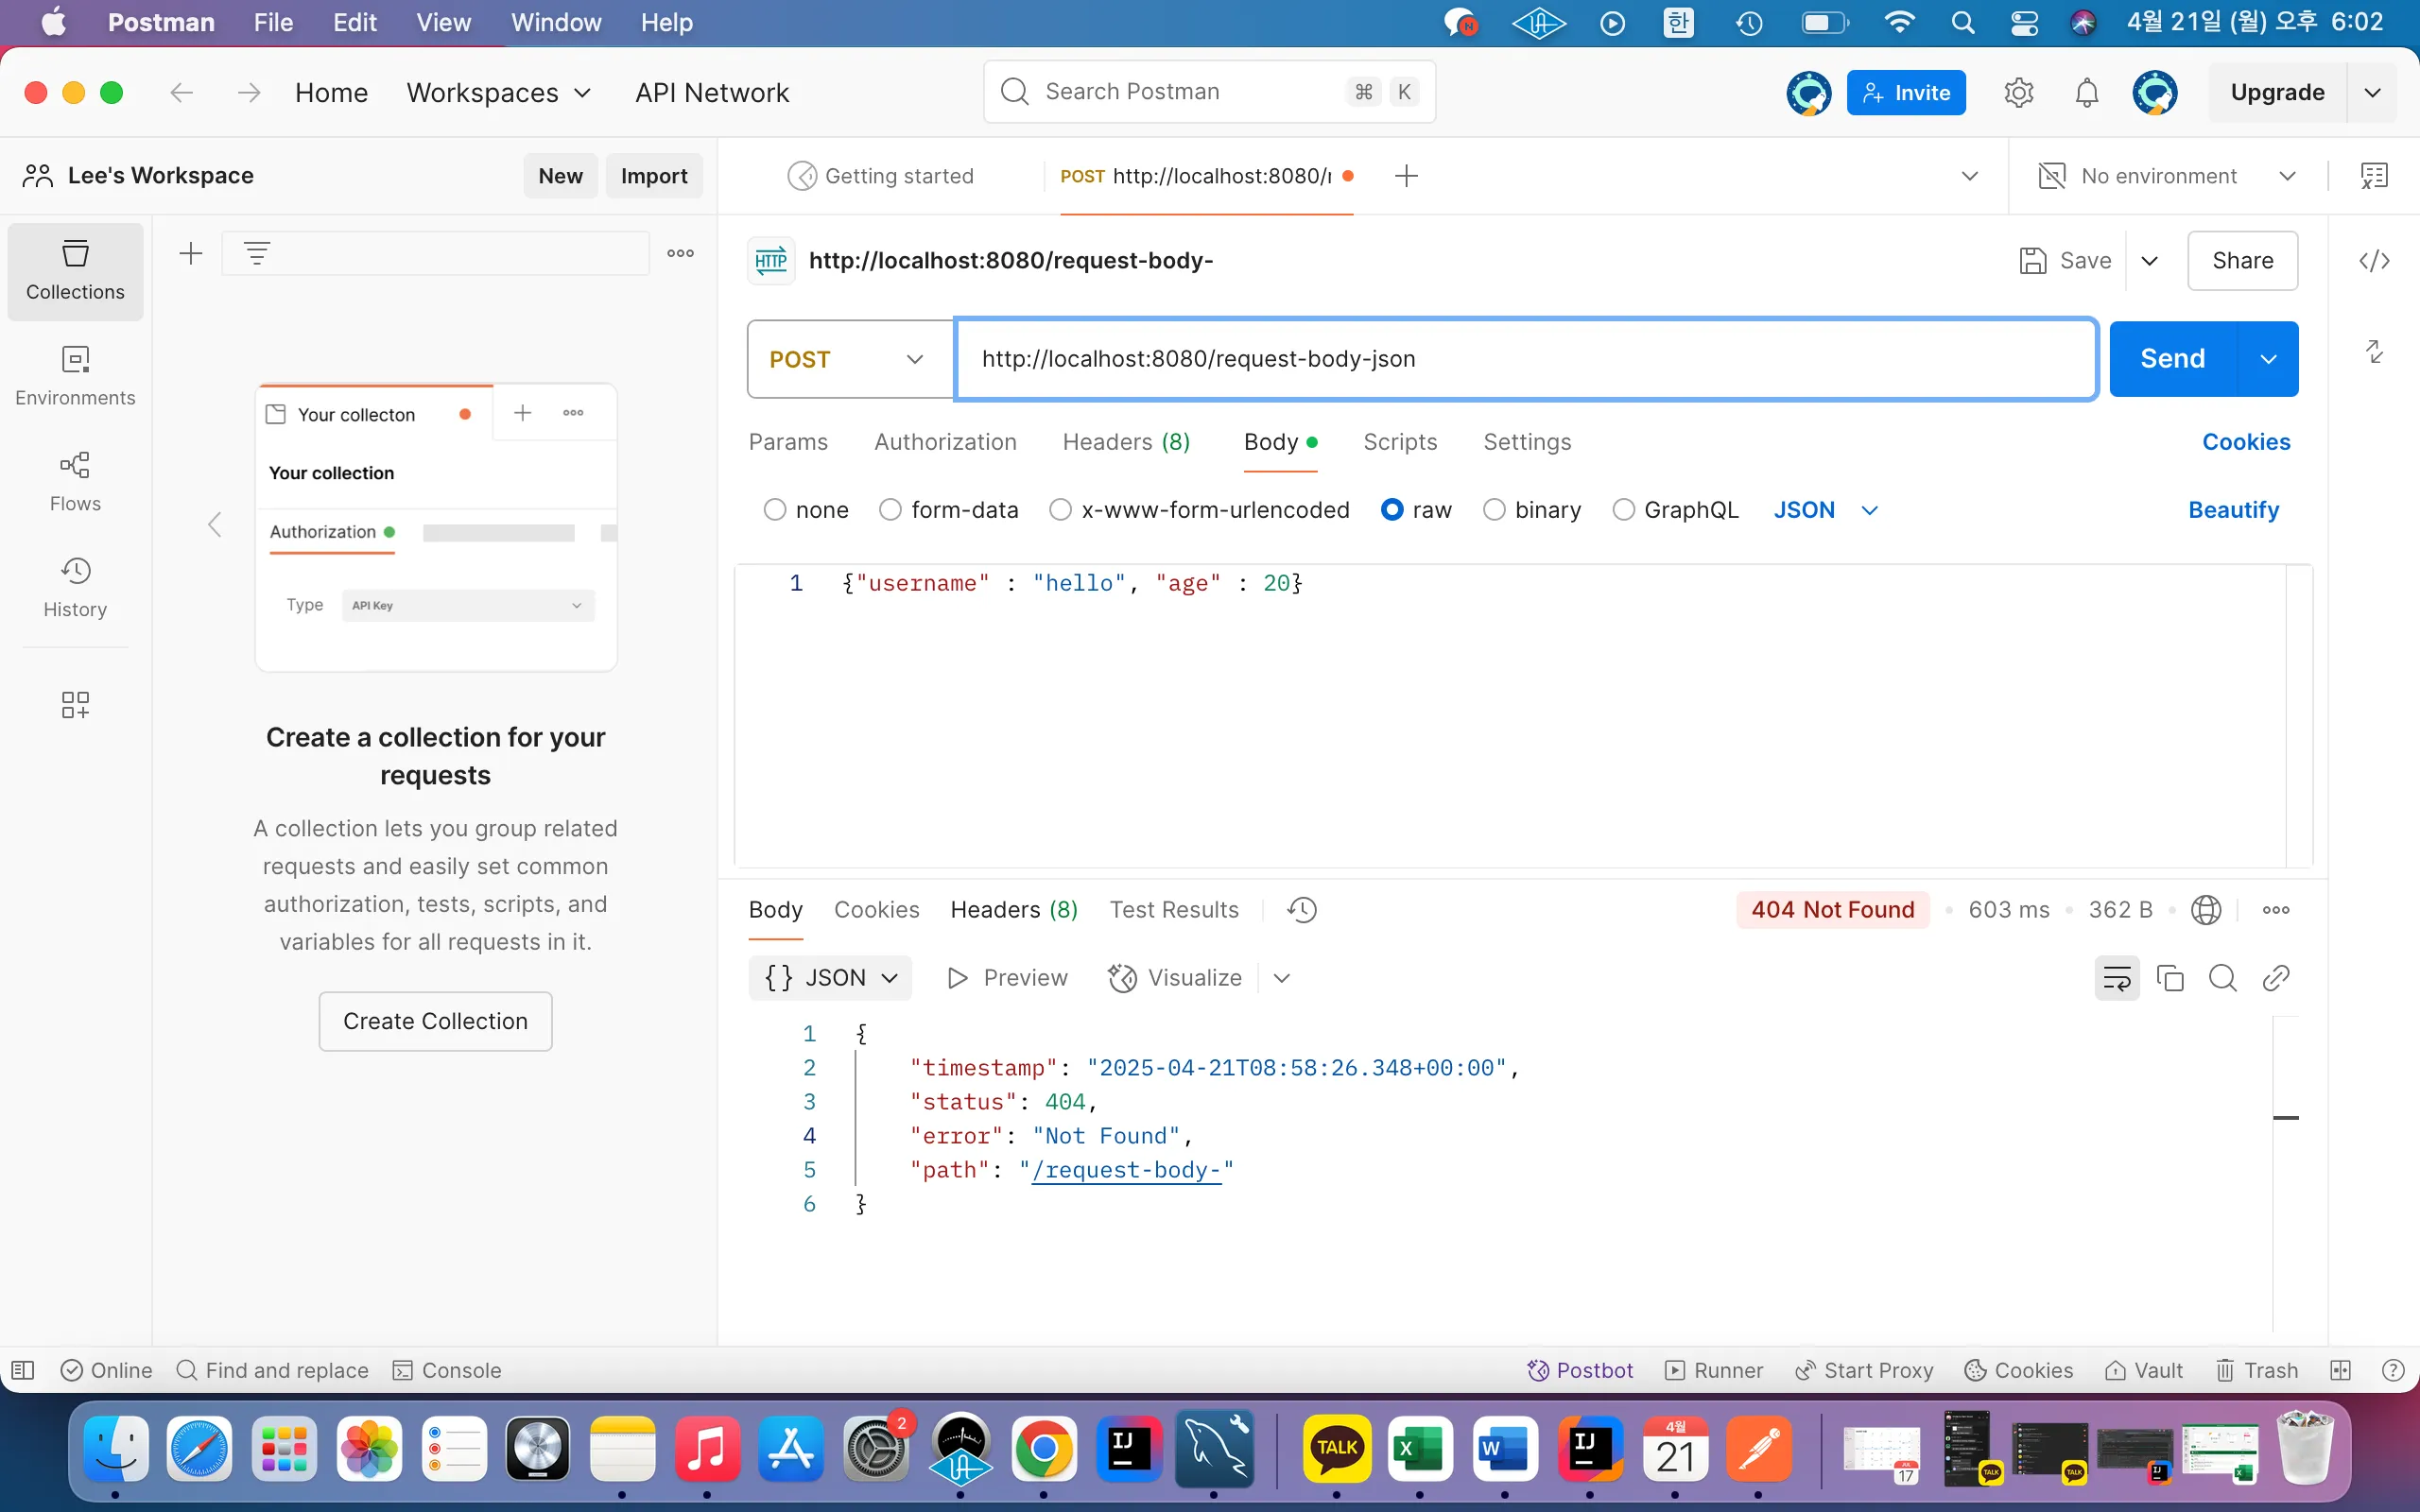Switch to the Headers request tab

(1125, 442)
